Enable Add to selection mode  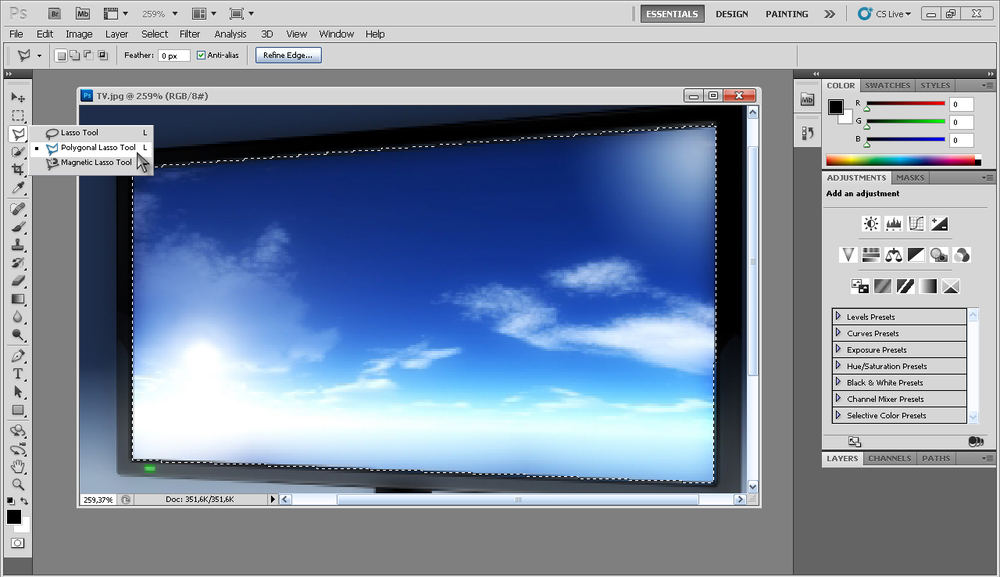tap(75, 56)
